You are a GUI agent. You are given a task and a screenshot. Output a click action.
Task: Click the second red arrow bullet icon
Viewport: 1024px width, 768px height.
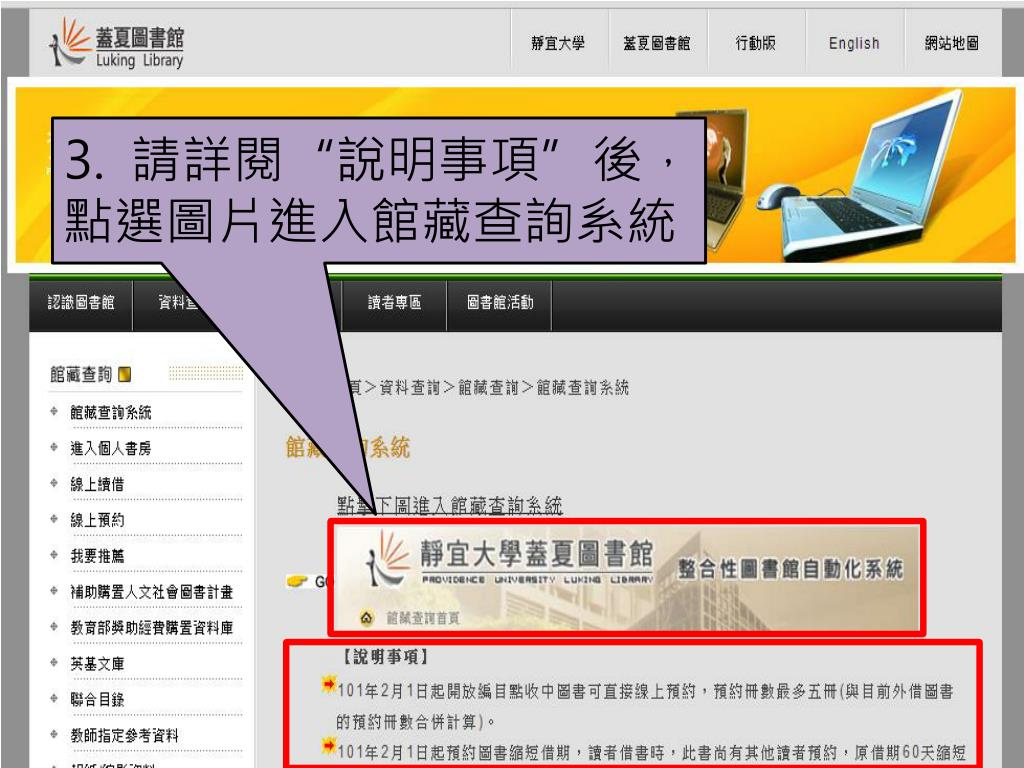329,745
